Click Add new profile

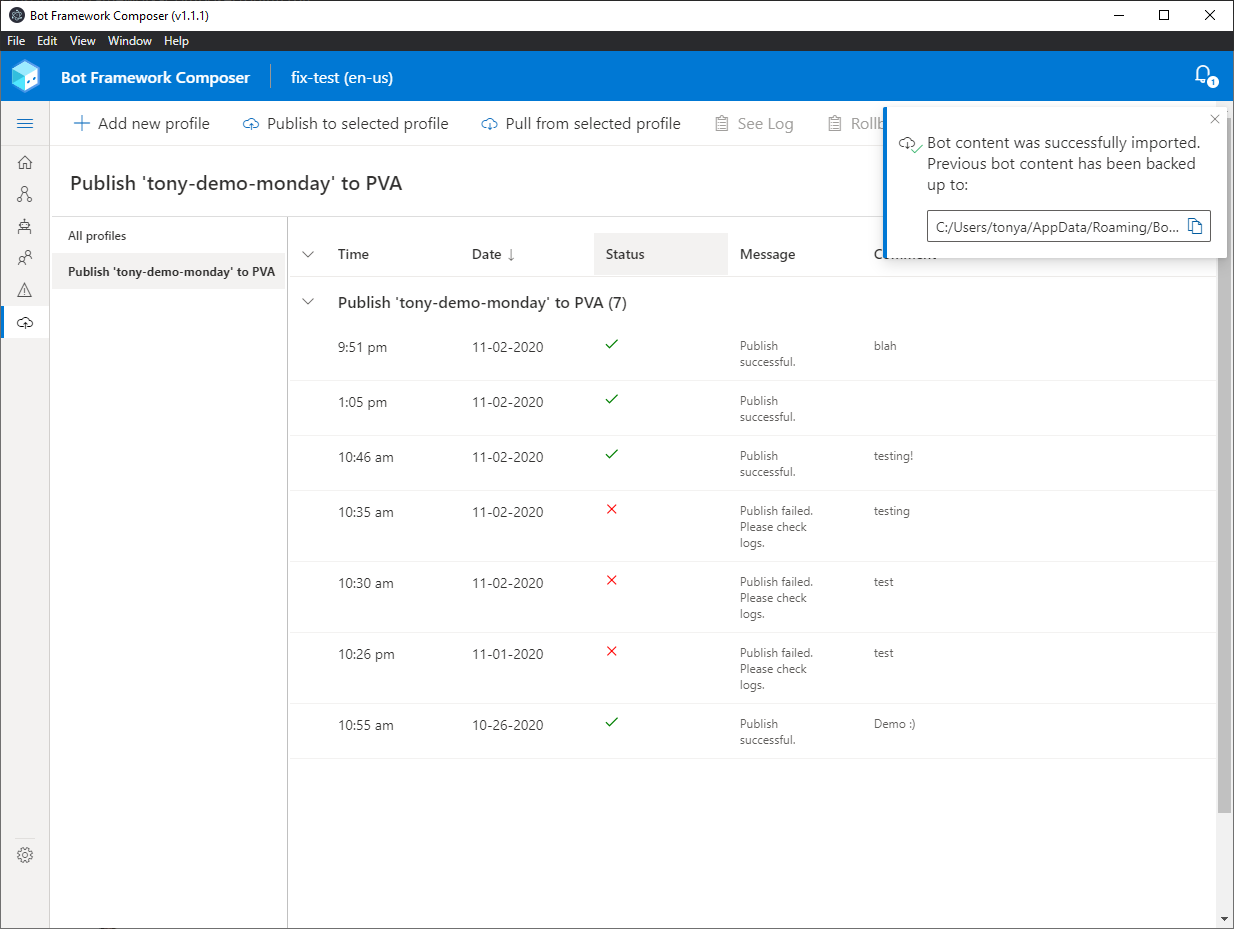pyautogui.click(x=142, y=124)
